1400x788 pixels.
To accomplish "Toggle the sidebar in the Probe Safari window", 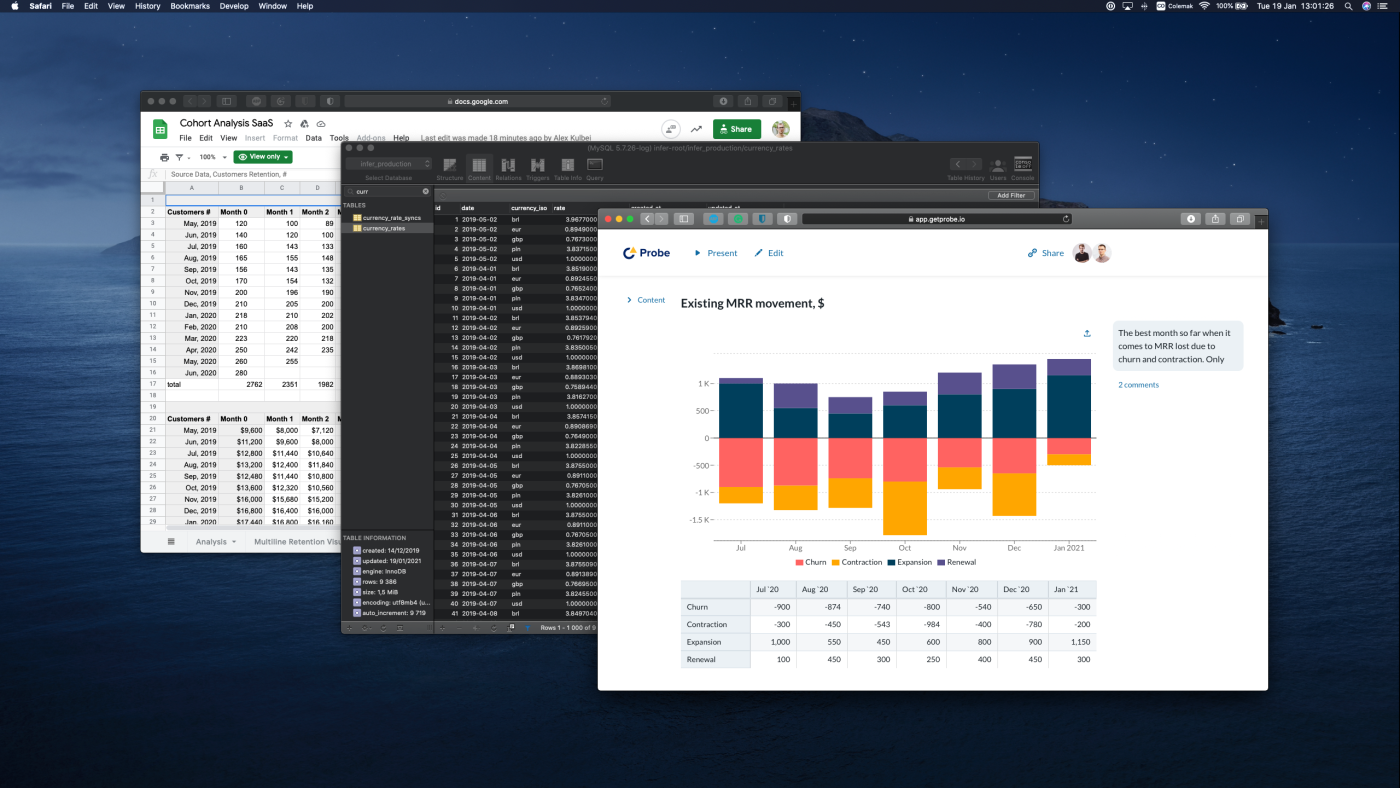I will (x=684, y=218).
